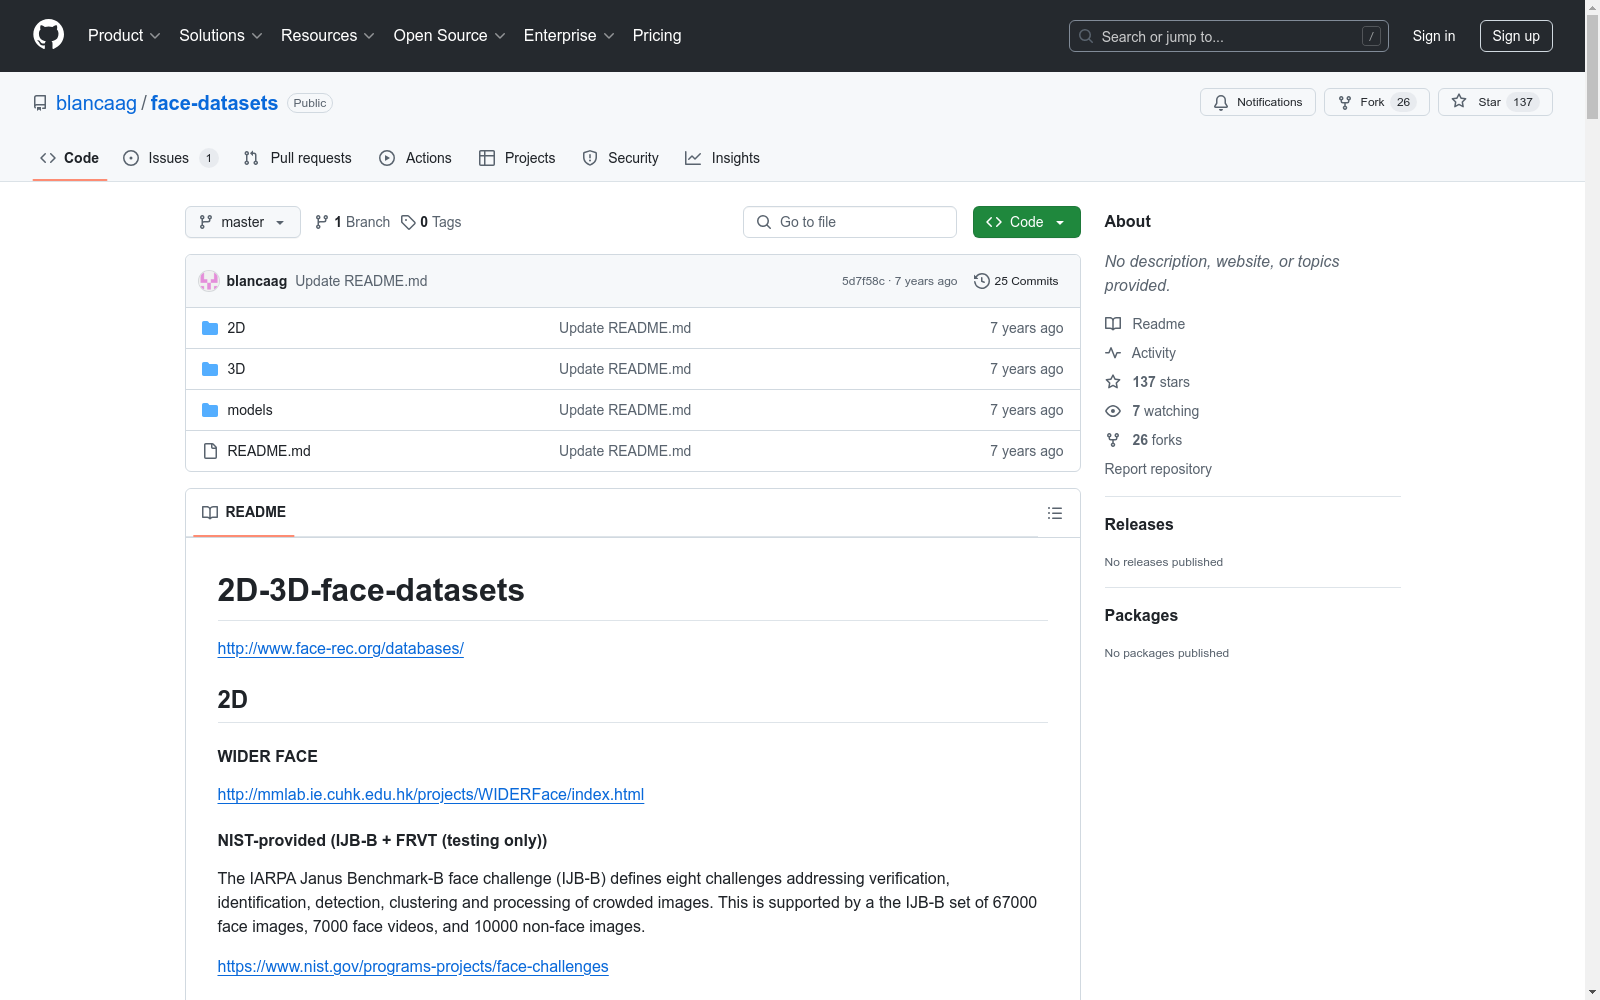Switch to the Issues tab

[170, 158]
